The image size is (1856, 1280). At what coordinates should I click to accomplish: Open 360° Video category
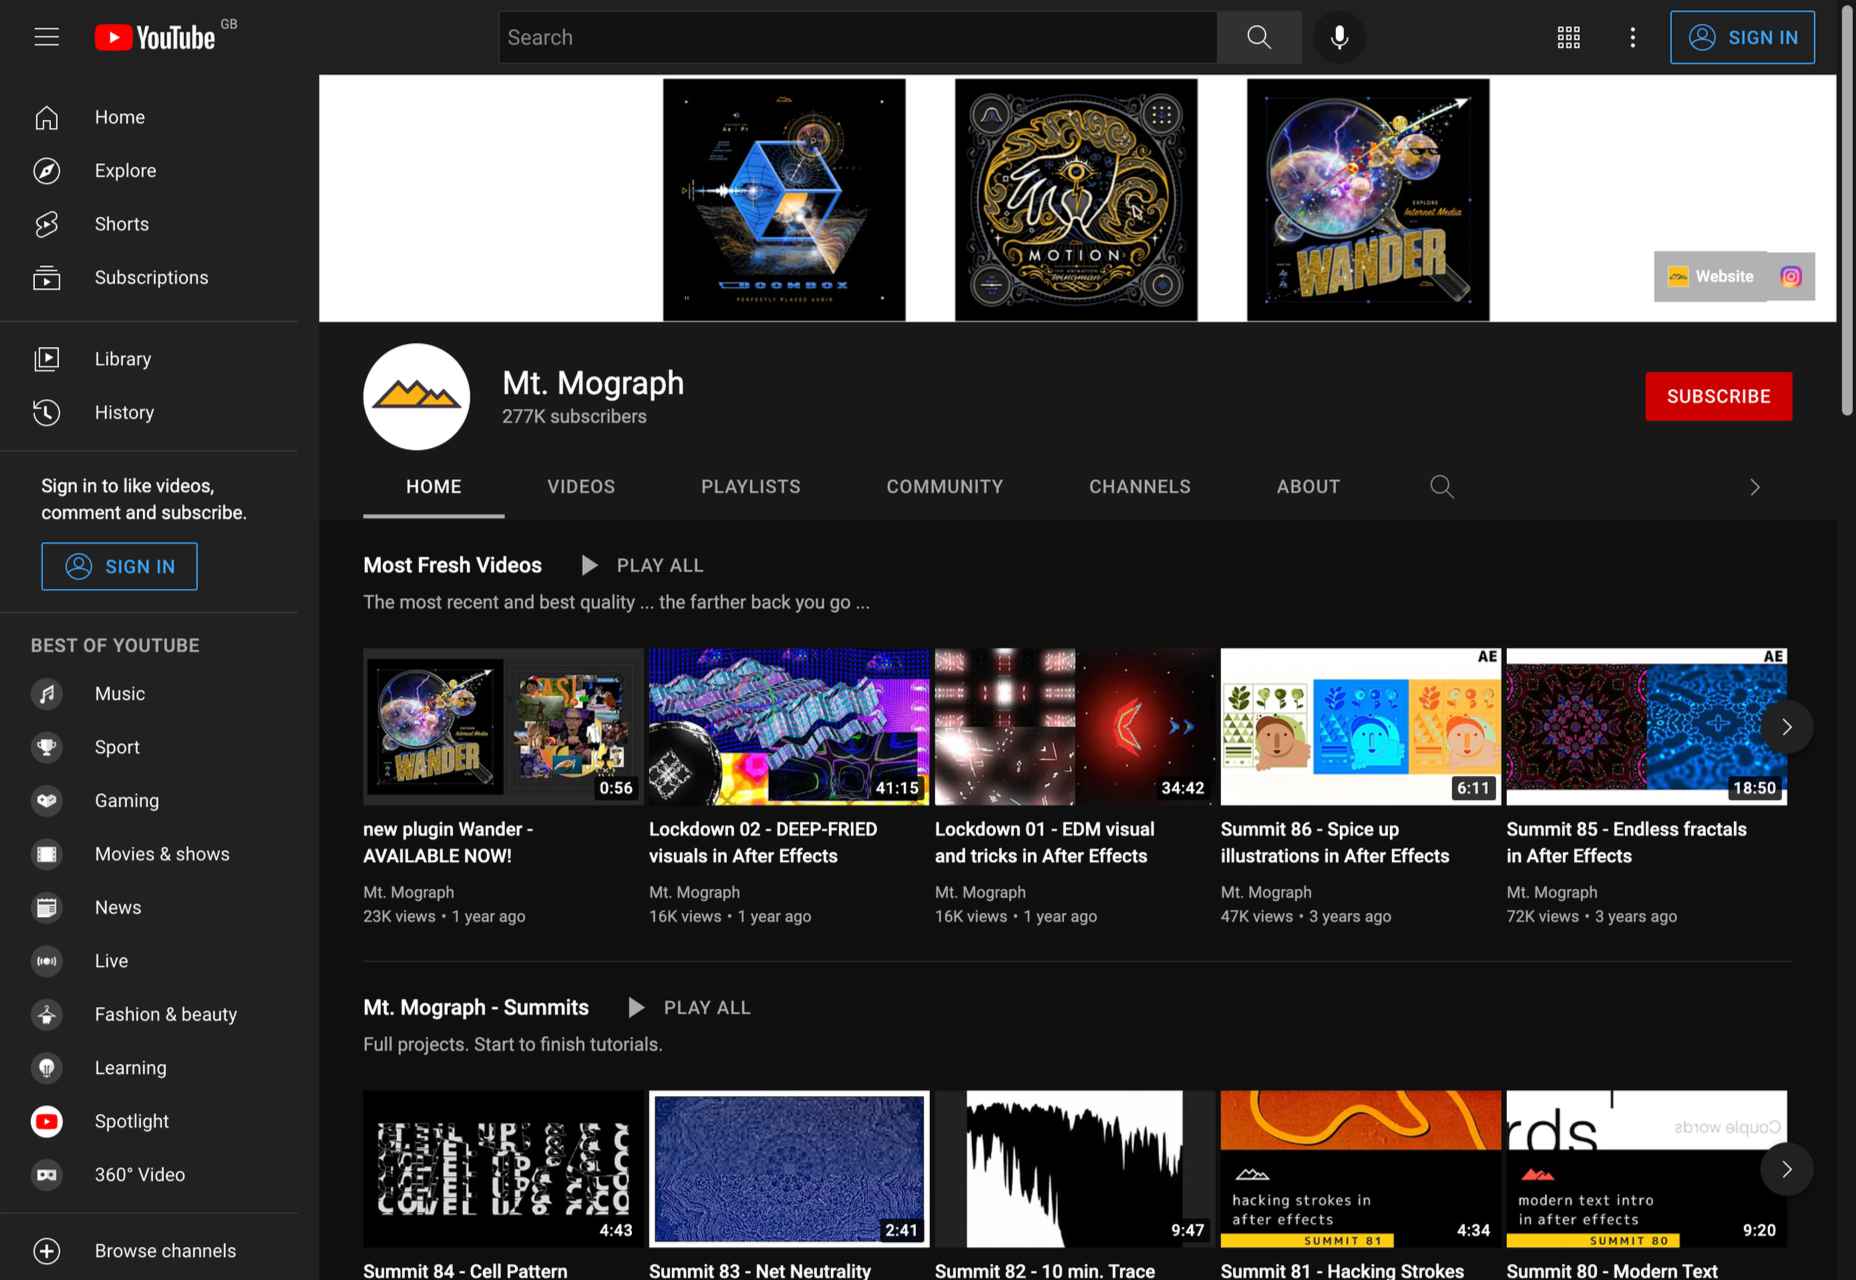point(149,1175)
